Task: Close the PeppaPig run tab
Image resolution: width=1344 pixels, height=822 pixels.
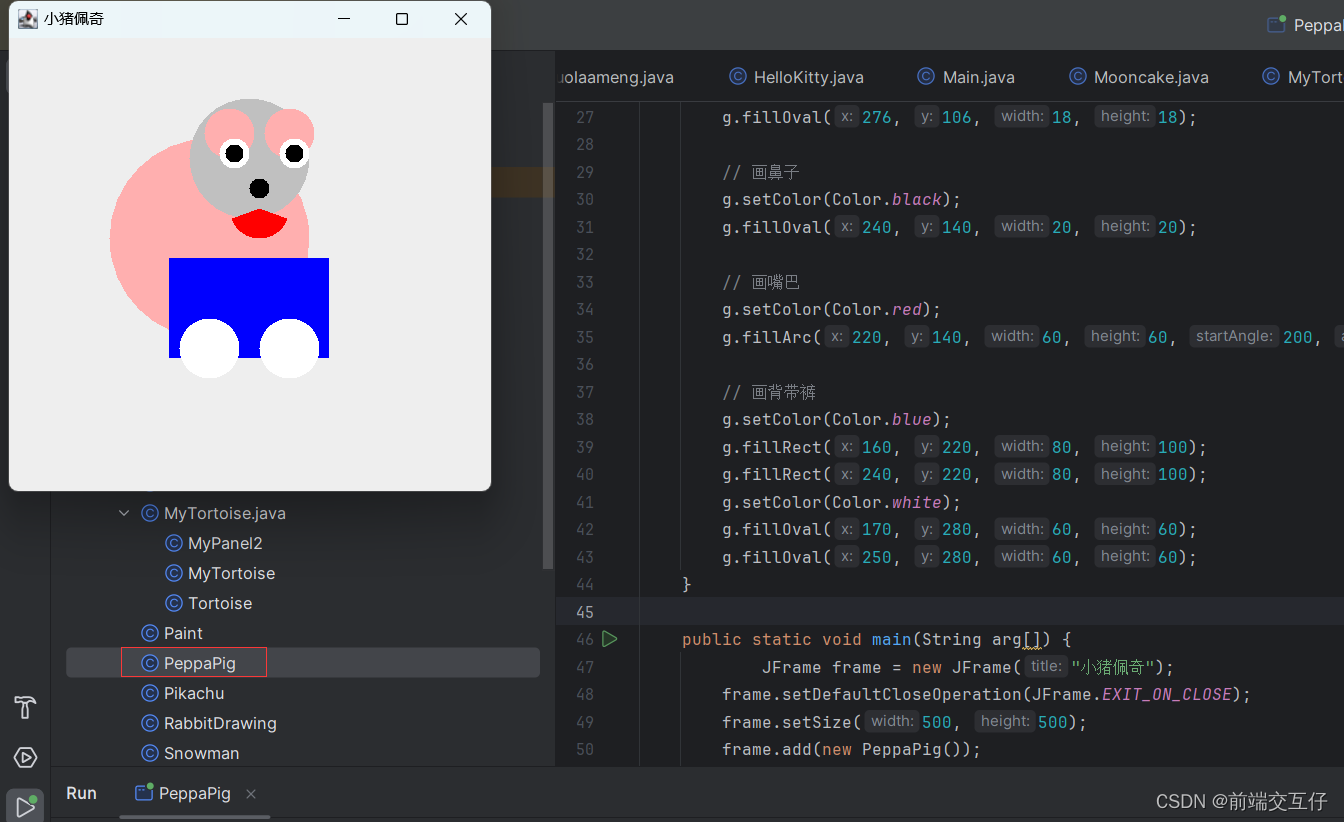Action: coord(251,794)
